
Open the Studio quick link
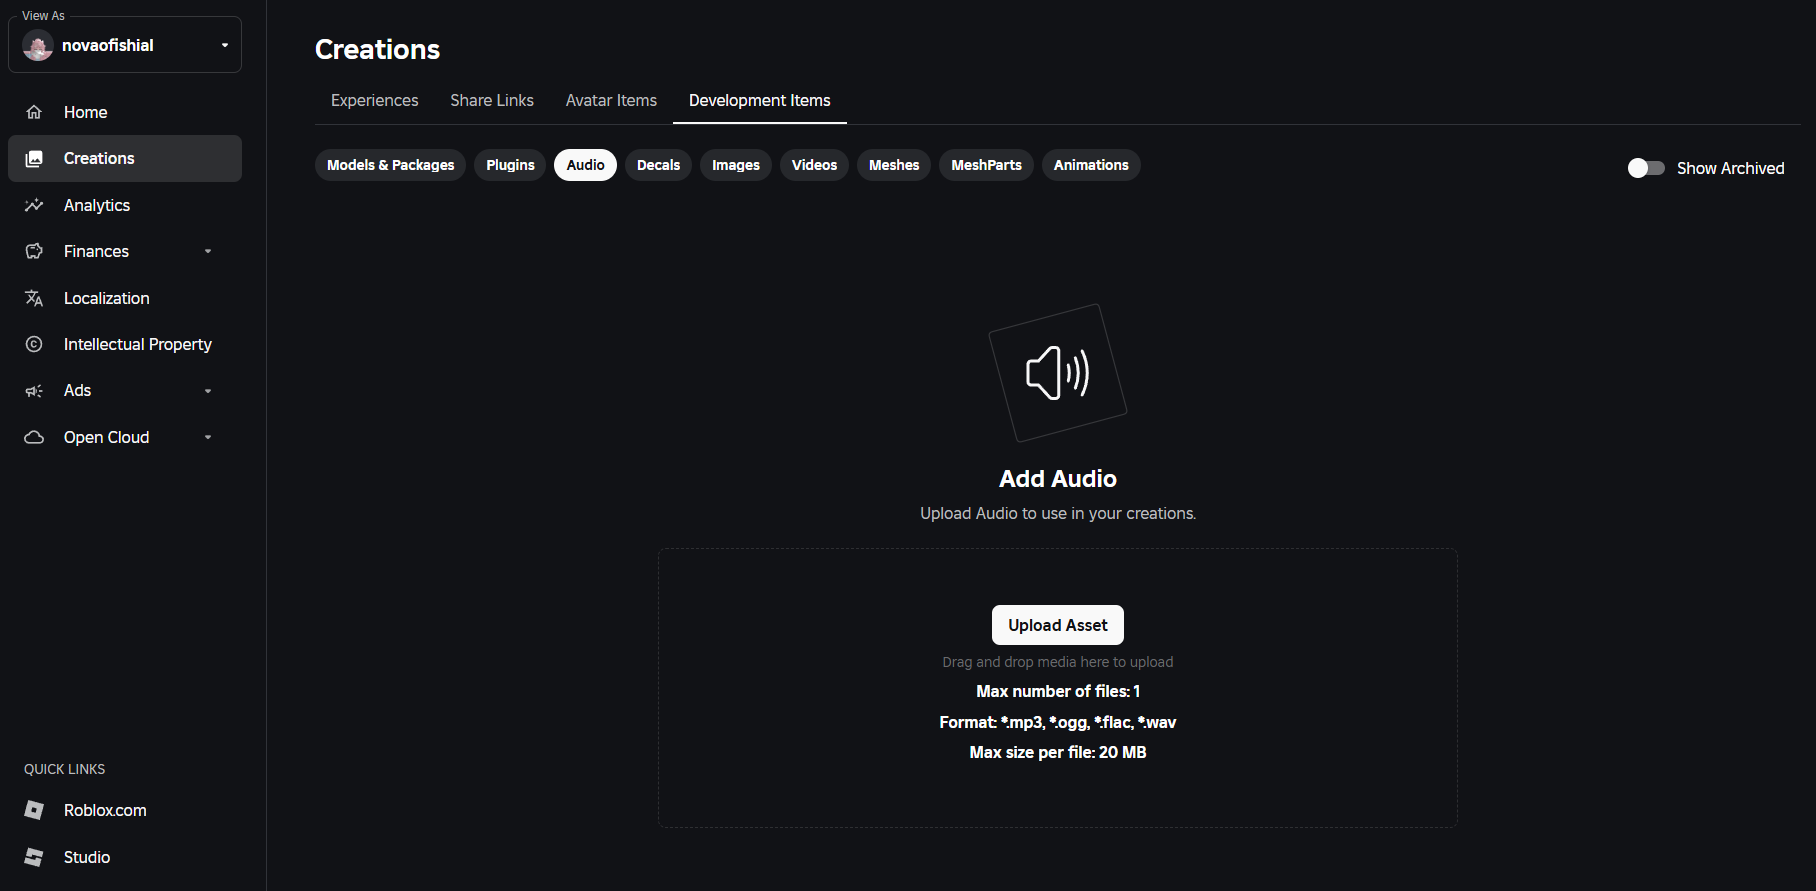pyautogui.click(x=125, y=857)
